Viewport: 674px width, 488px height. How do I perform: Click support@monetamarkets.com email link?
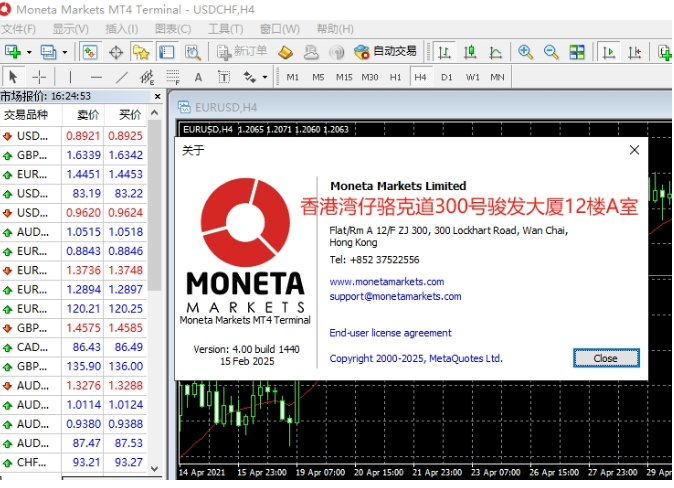pos(395,296)
